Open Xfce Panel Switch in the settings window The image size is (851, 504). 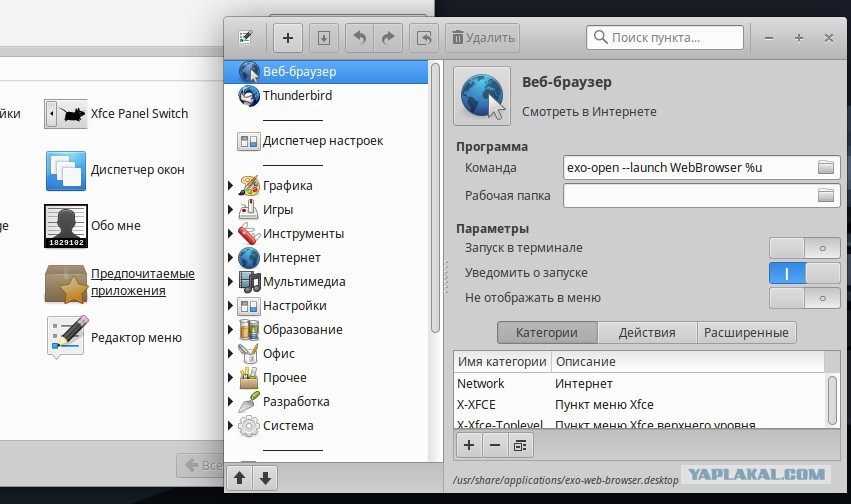(x=117, y=114)
